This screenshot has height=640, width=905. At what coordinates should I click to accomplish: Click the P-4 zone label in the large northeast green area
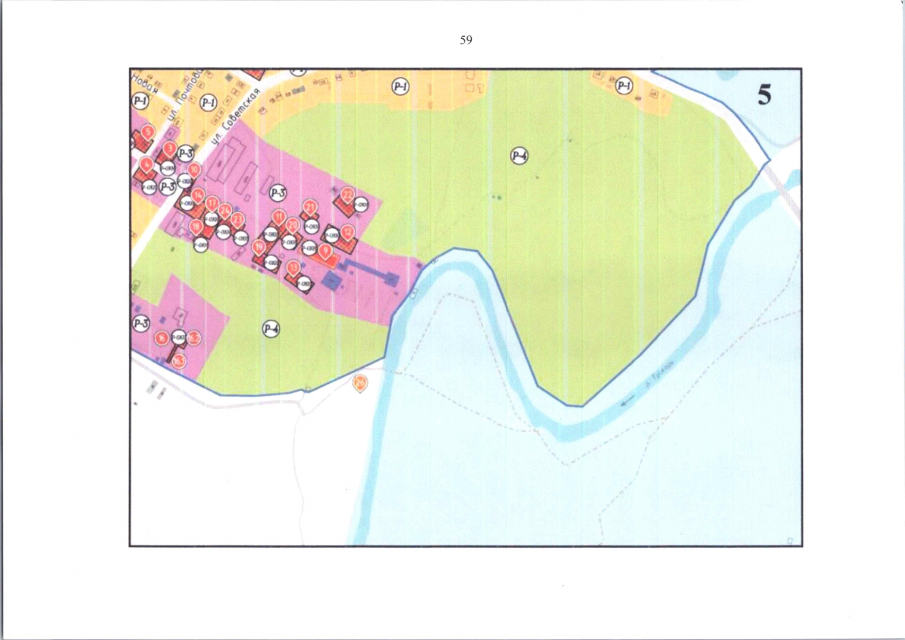(x=519, y=155)
